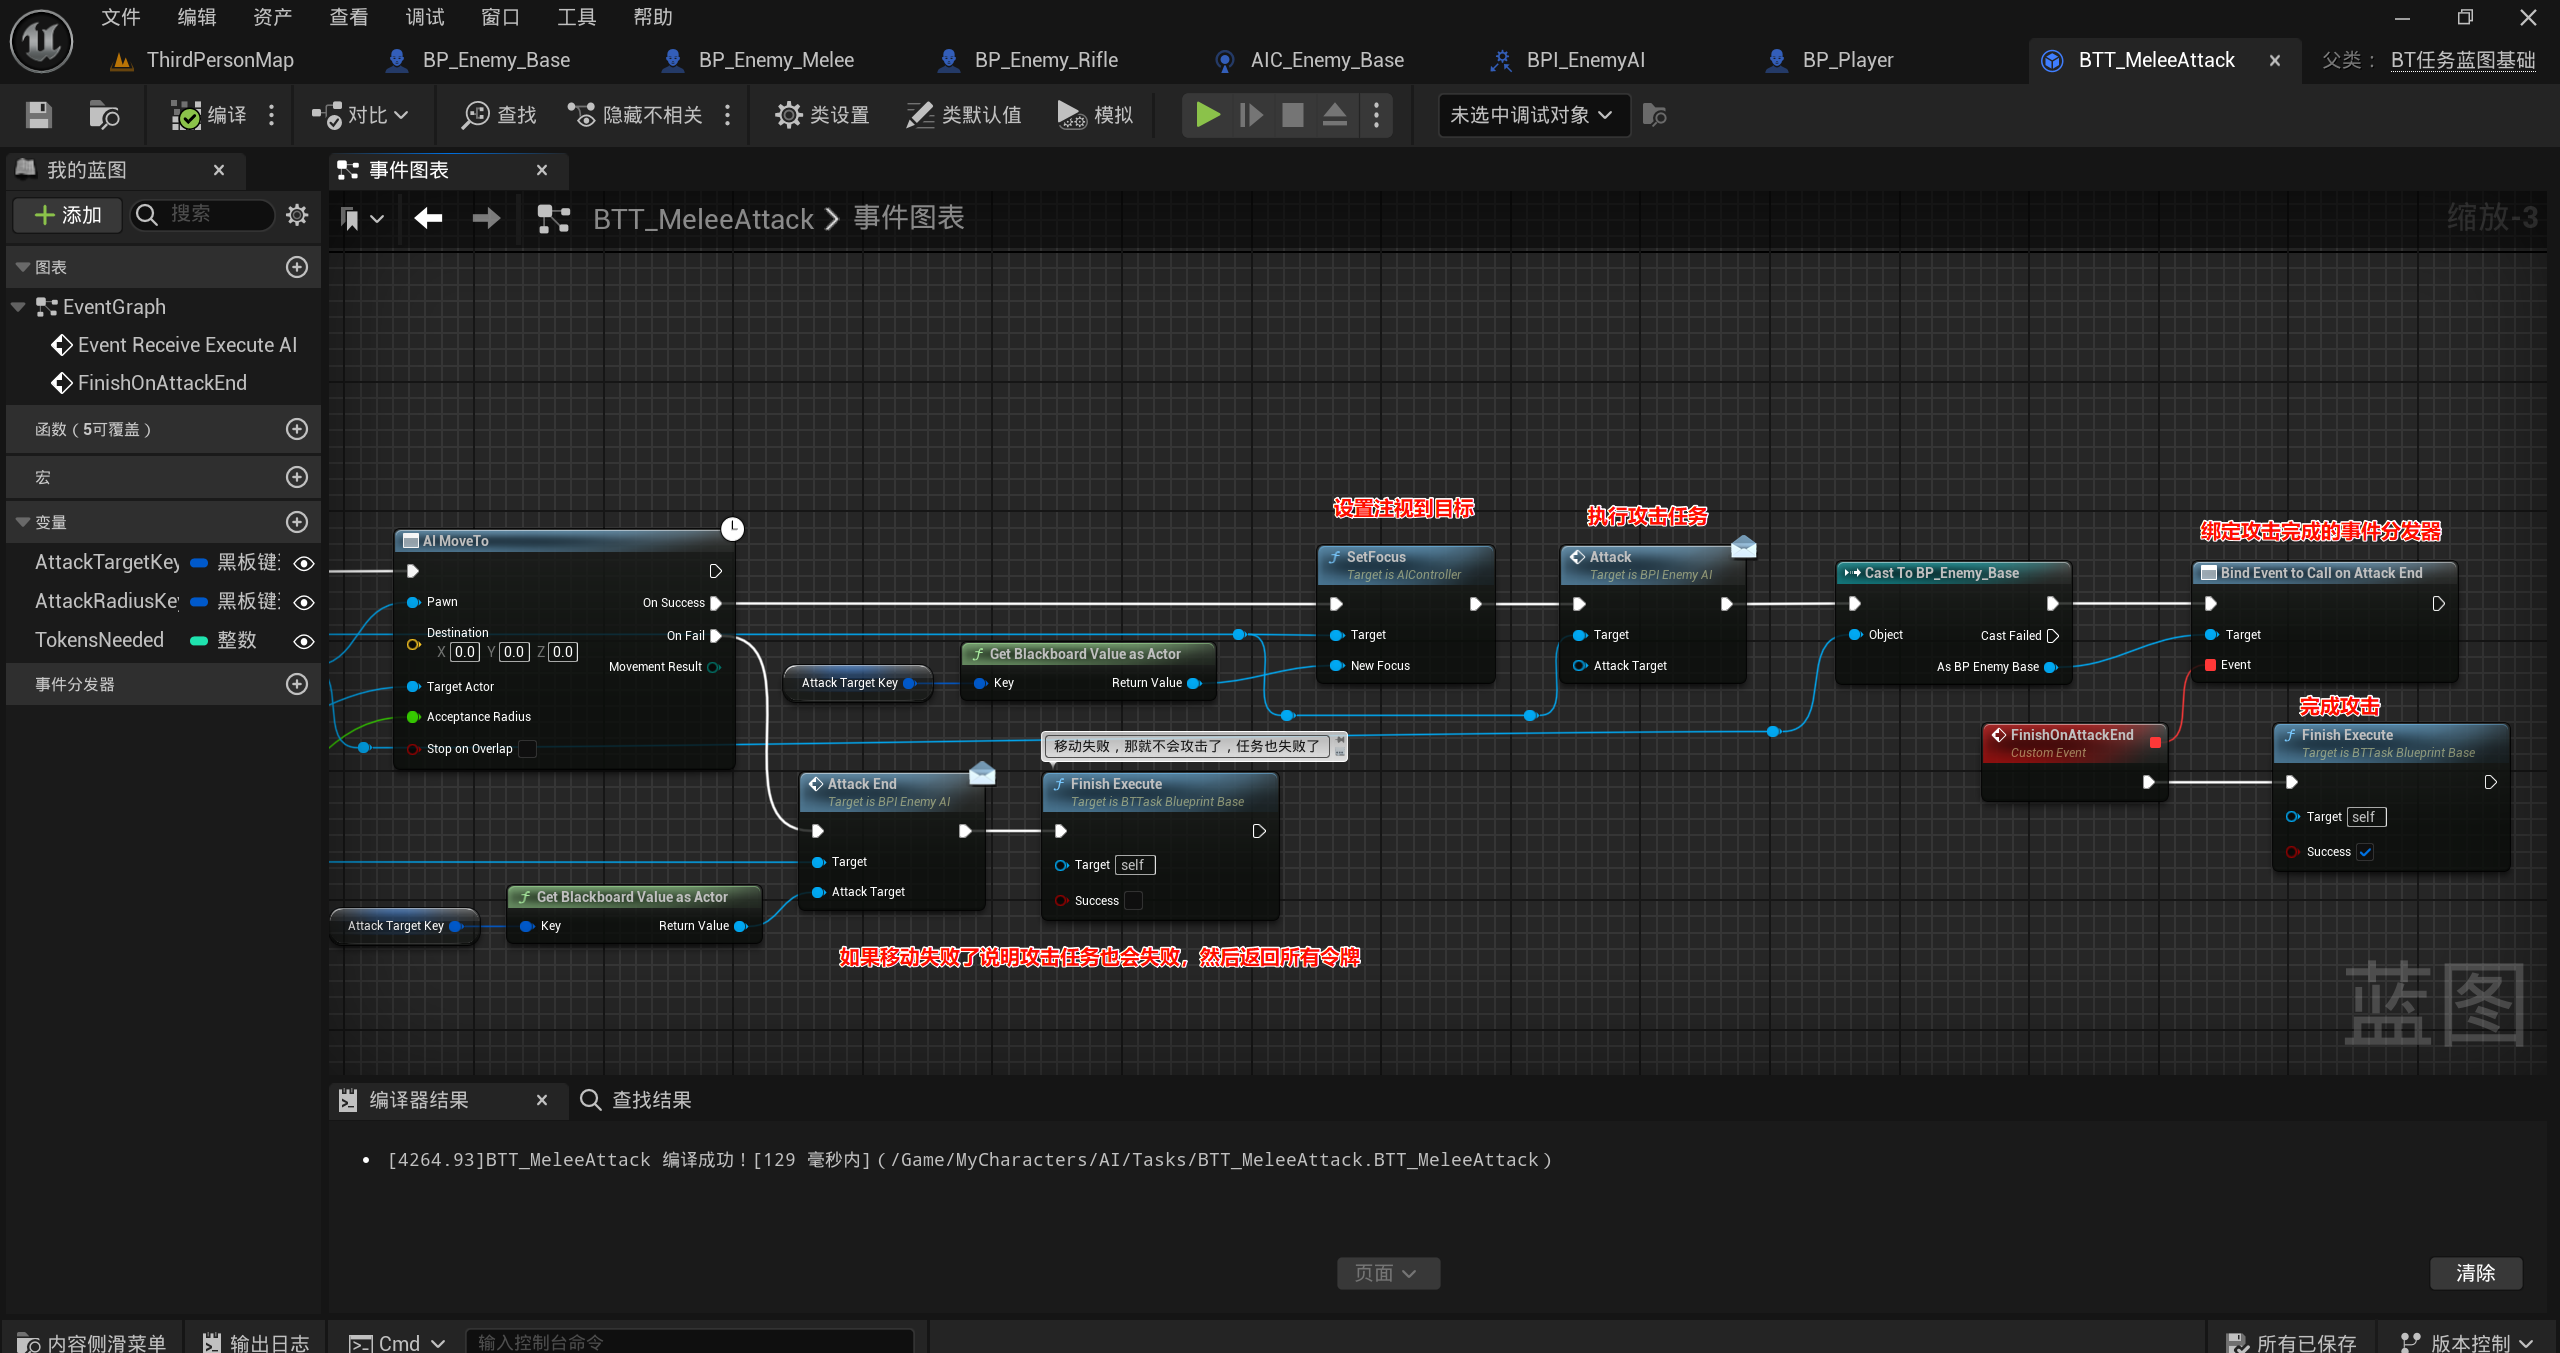Add new variable with plus icon
Image resolution: width=2560 pixels, height=1353 pixels.
(x=297, y=522)
